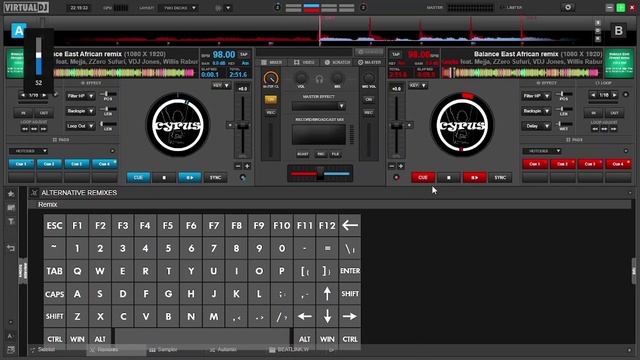Open the Sampler tab at bottom
640x360 pixels.
tap(163, 349)
